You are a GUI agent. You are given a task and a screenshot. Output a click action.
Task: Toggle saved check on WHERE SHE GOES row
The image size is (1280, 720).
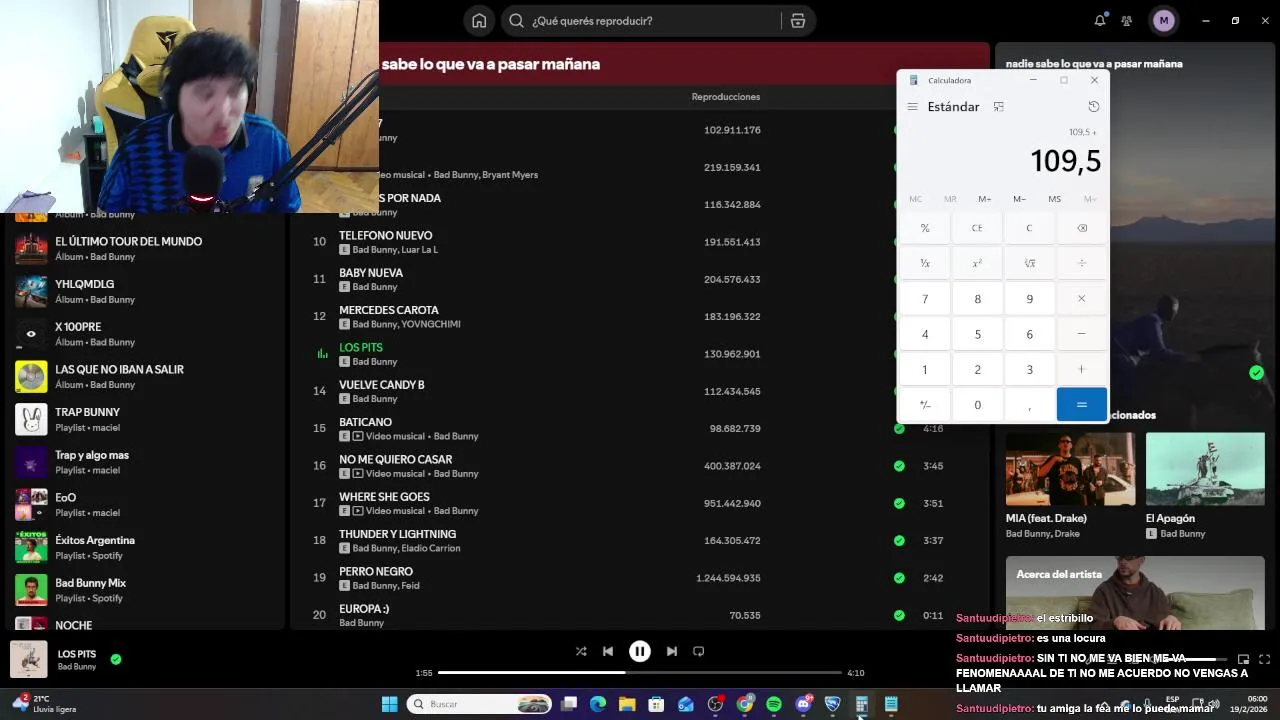point(899,503)
